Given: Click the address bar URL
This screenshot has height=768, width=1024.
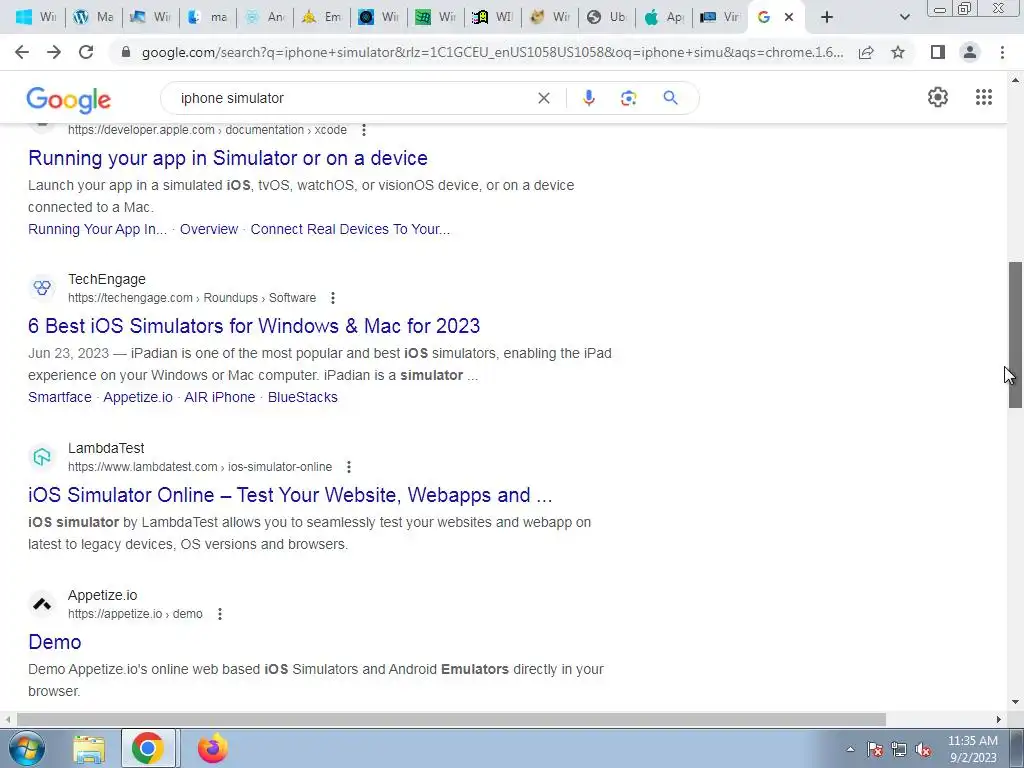Looking at the screenshot, I should click(x=492, y=52).
